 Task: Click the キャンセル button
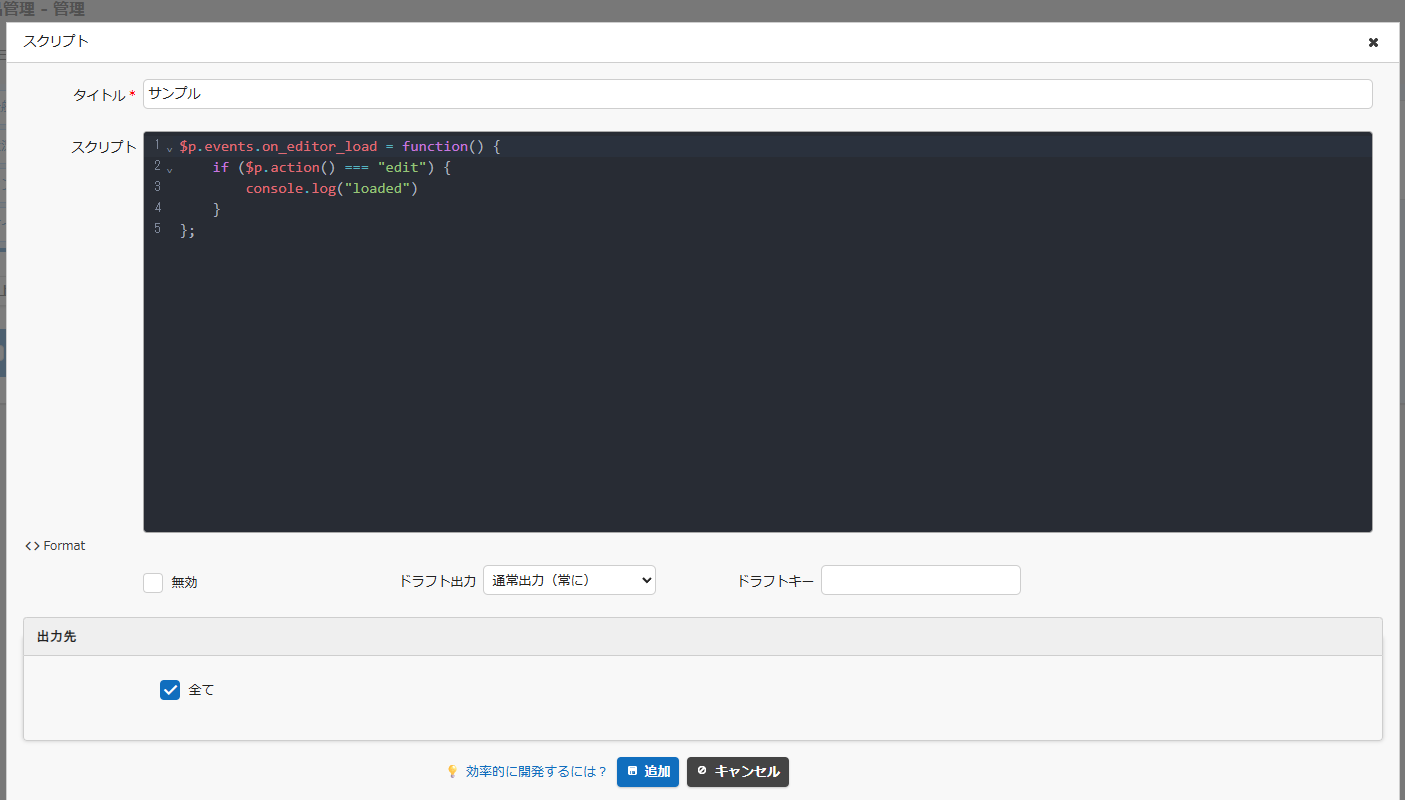point(738,772)
